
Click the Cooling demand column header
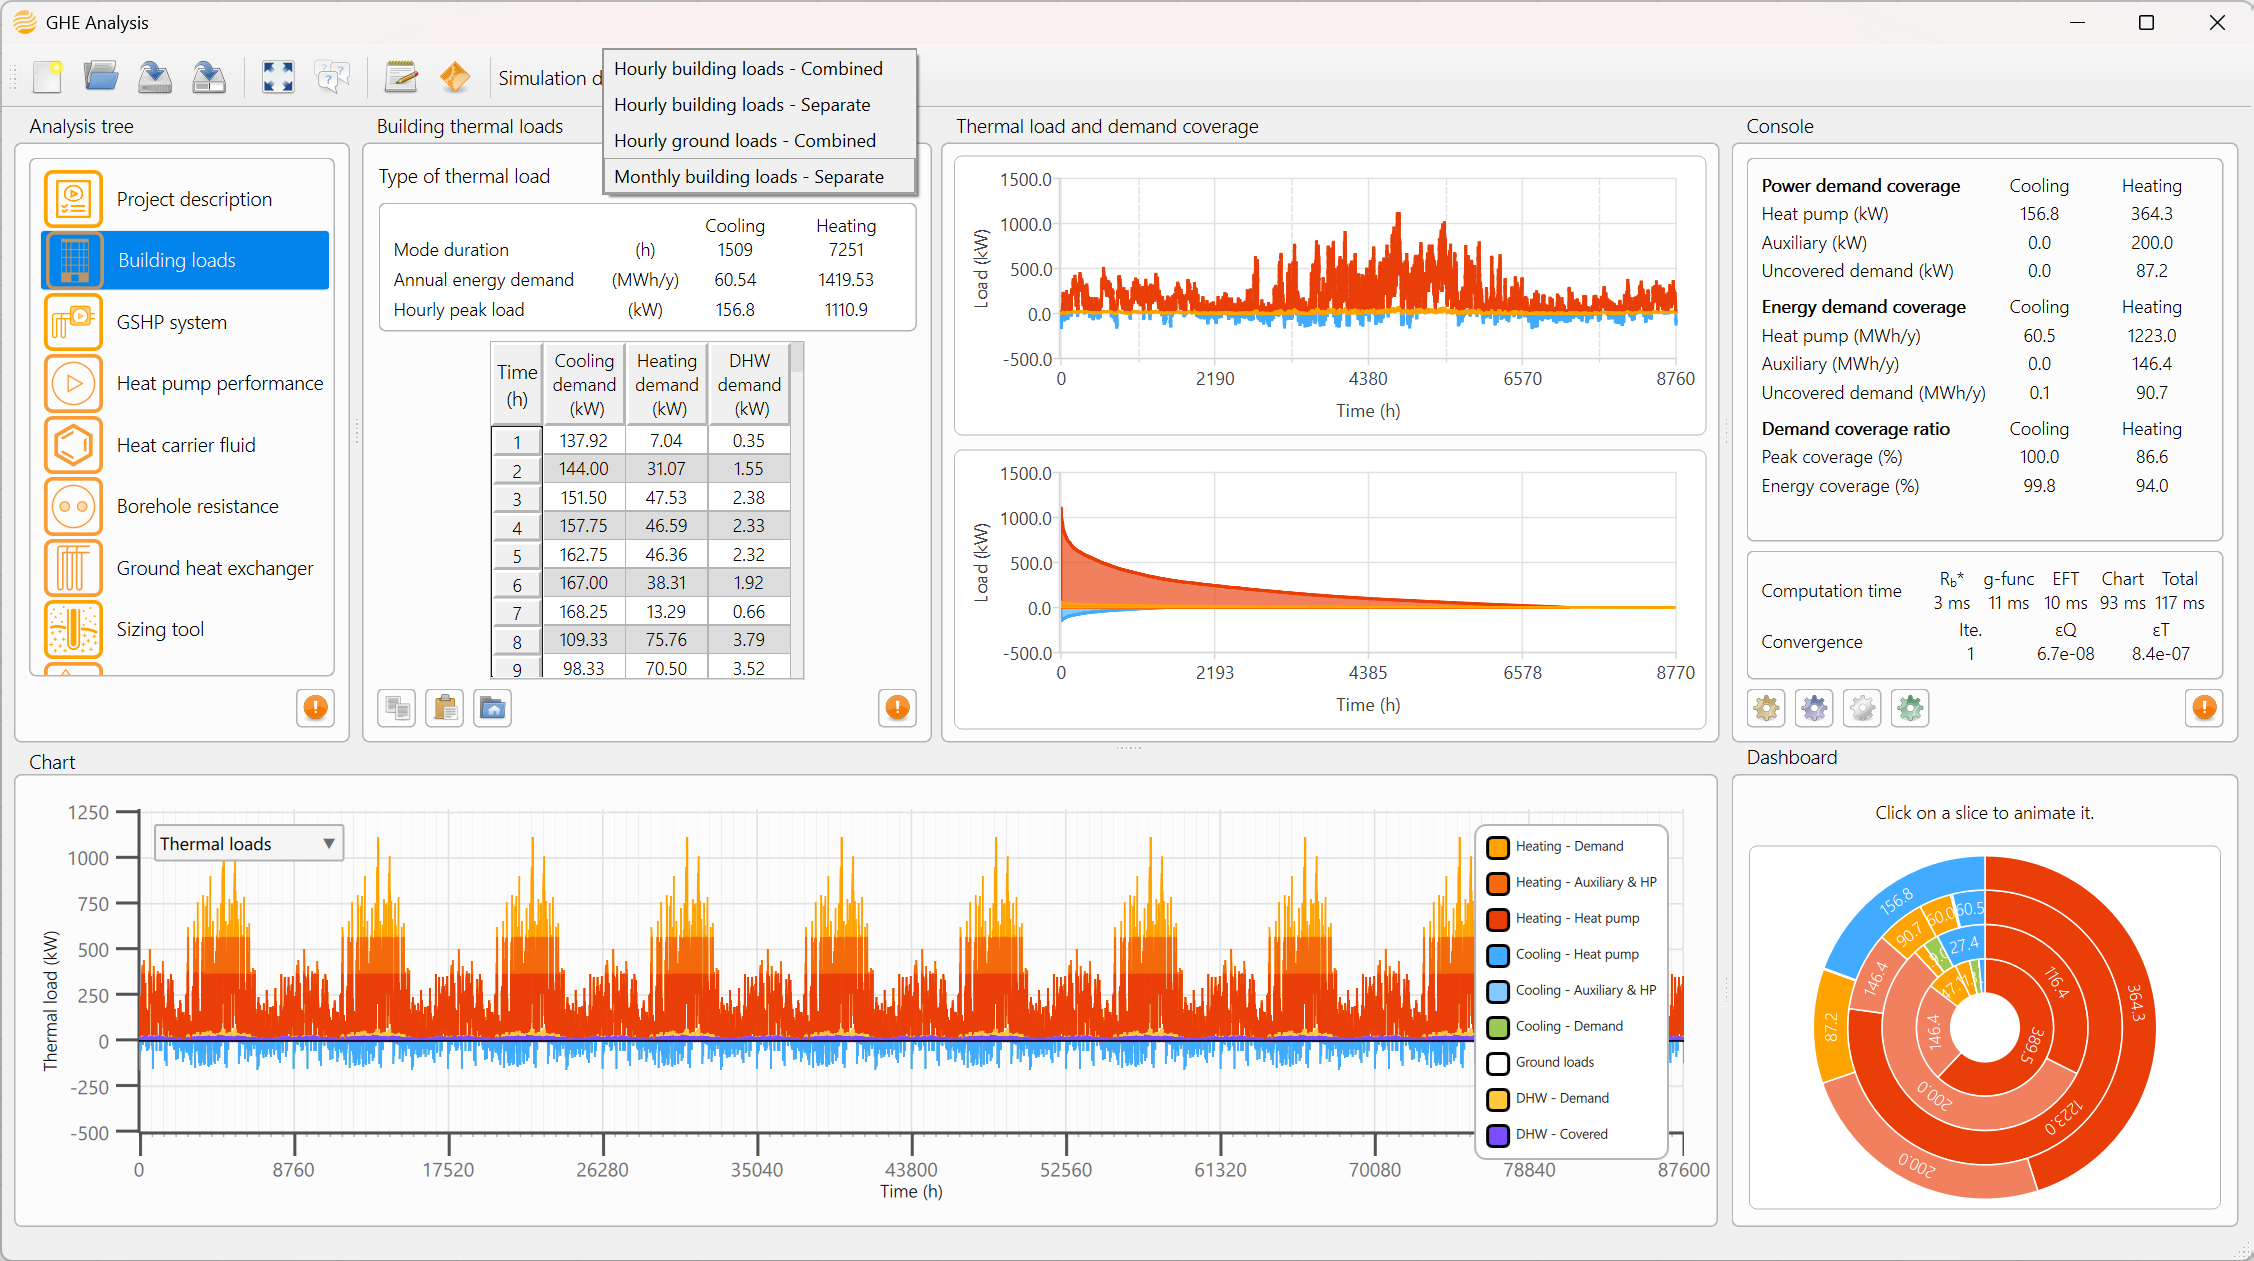tap(584, 385)
